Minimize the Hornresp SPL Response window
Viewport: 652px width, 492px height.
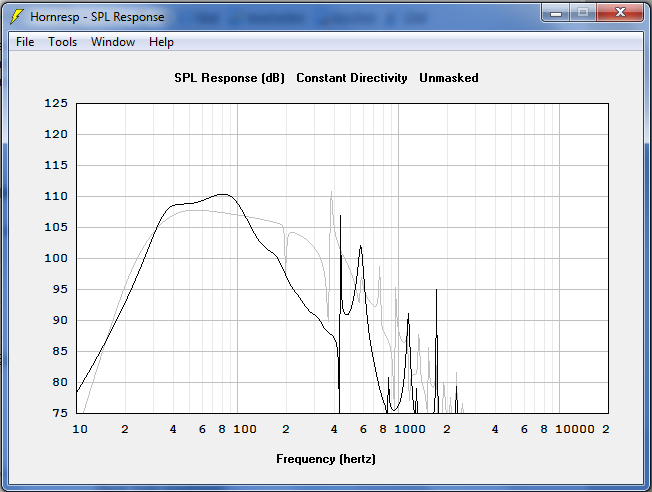point(556,12)
